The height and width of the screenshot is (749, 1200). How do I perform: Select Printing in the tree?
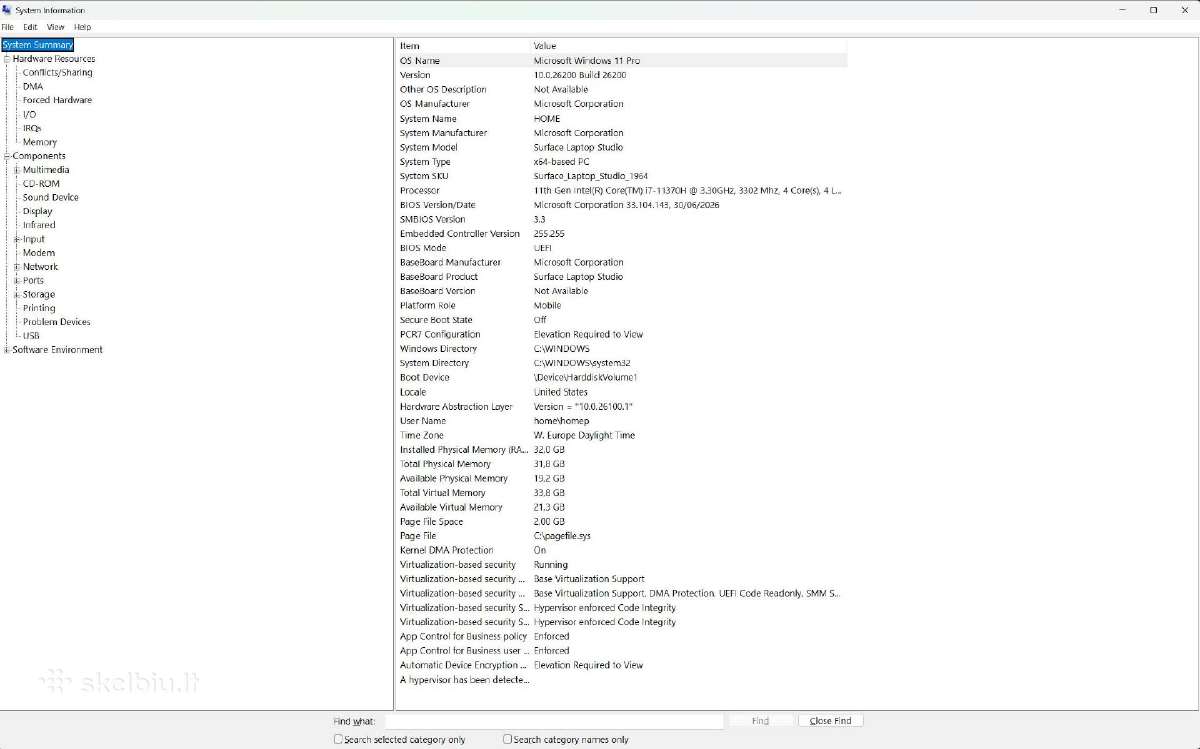39,308
